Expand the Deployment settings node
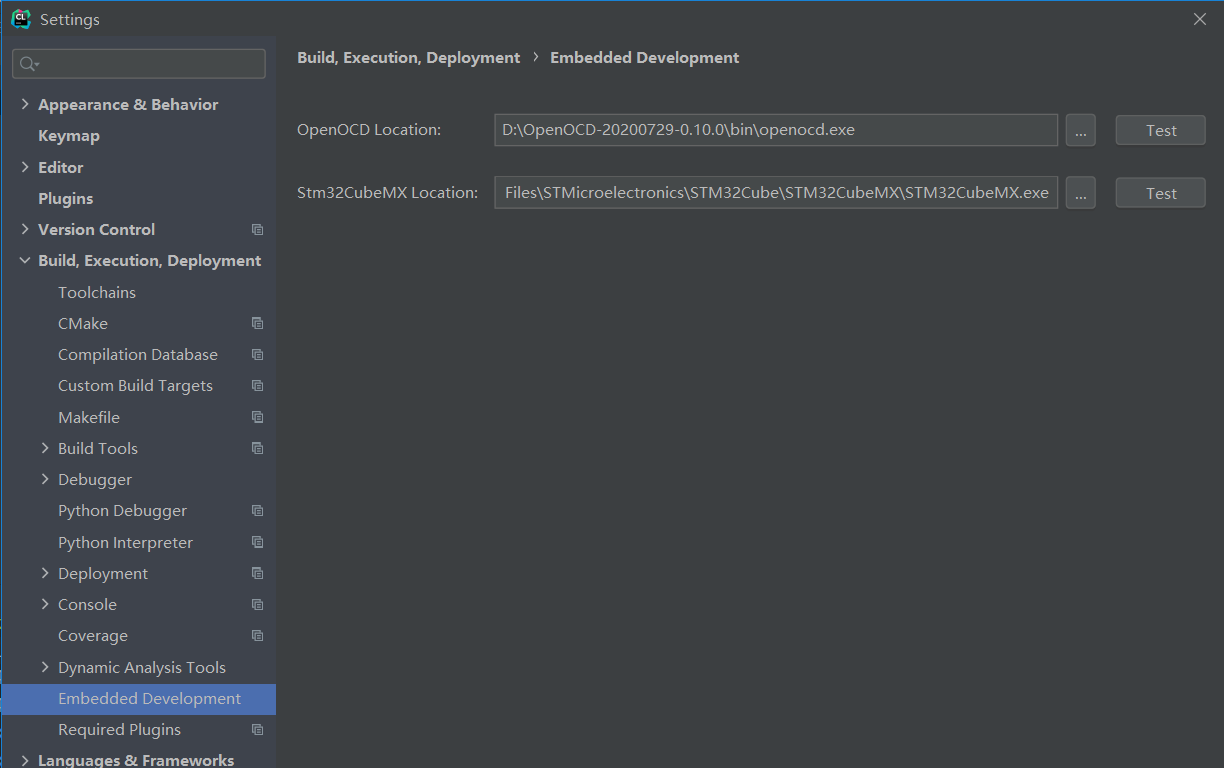1224x768 pixels. [x=45, y=573]
